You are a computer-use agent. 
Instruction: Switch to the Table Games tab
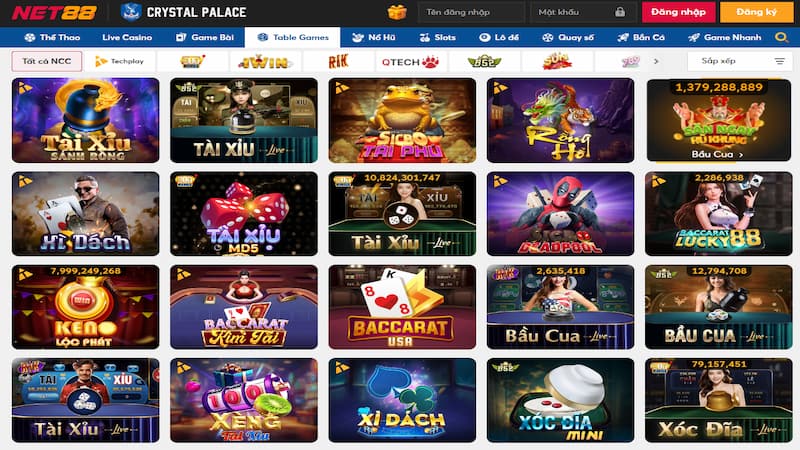coord(292,37)
